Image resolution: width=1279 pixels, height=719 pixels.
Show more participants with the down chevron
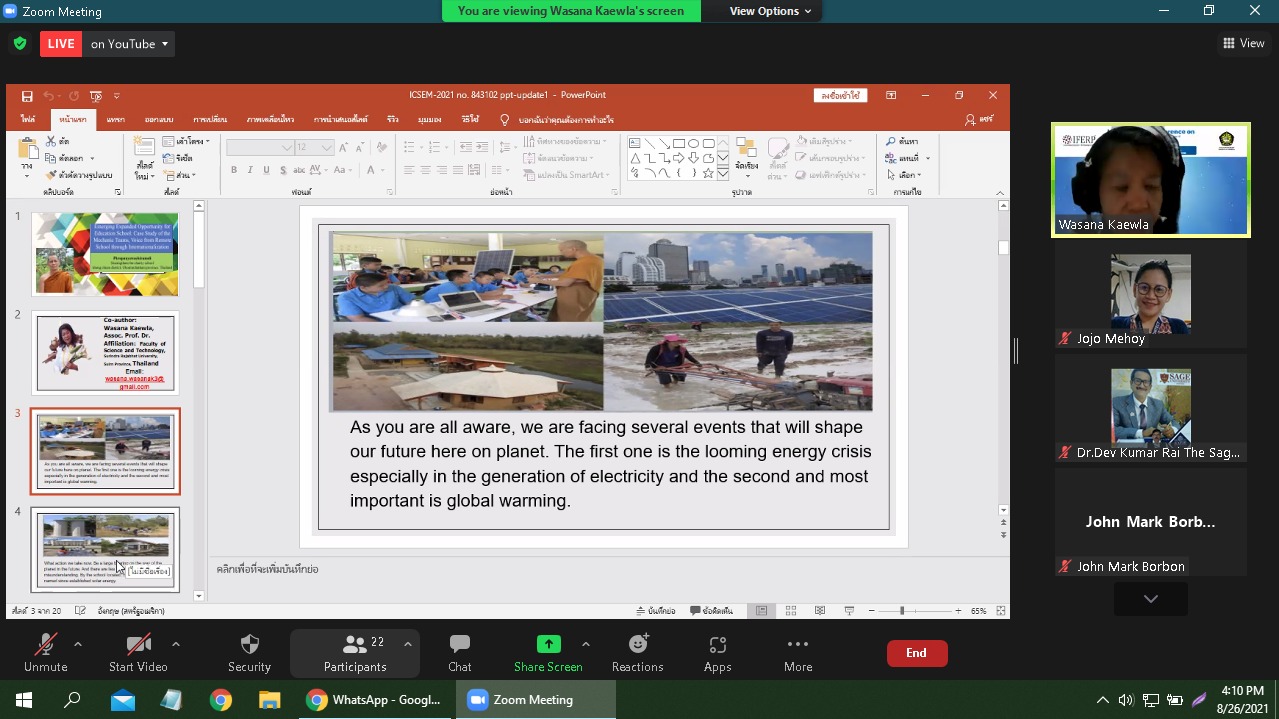tap(1151, 598)
